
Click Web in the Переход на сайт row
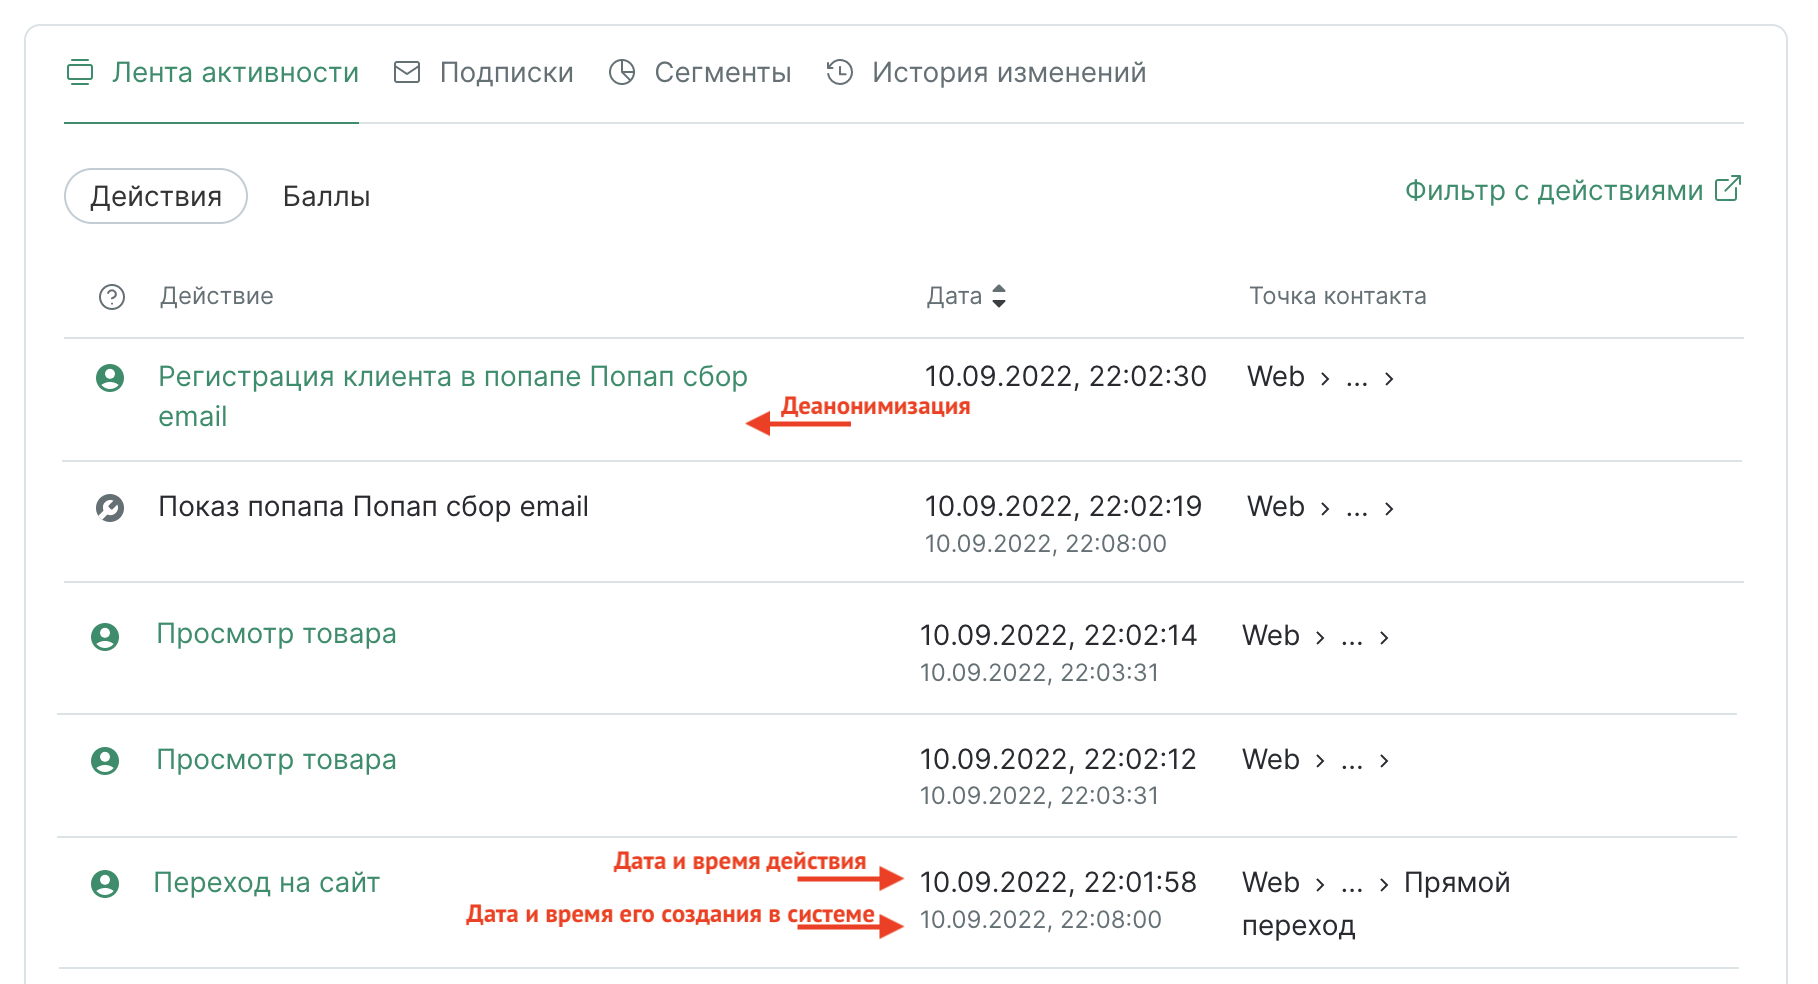tap(1271, 883)
